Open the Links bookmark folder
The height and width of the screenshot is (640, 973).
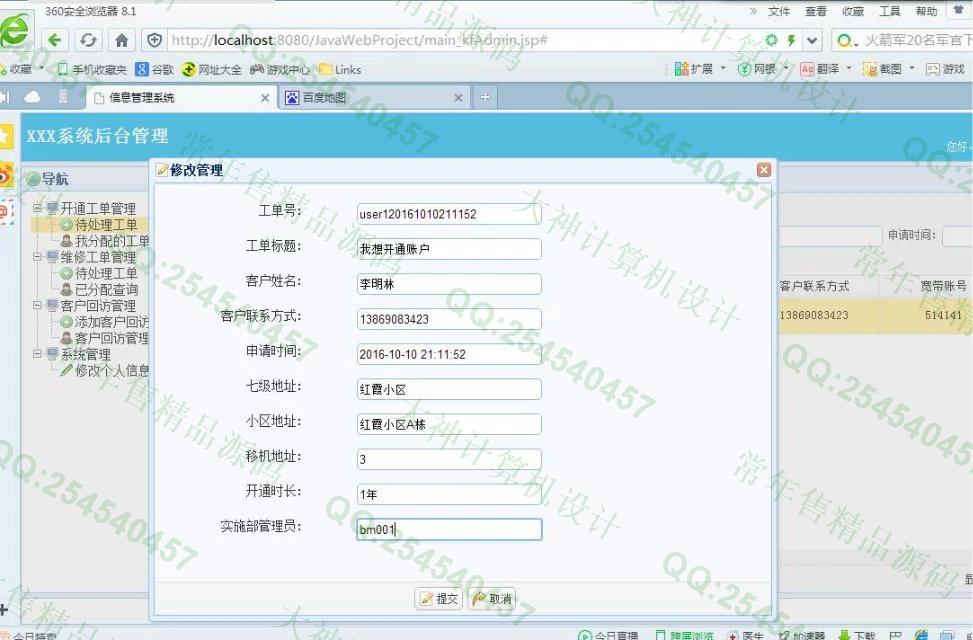(340, 70)
